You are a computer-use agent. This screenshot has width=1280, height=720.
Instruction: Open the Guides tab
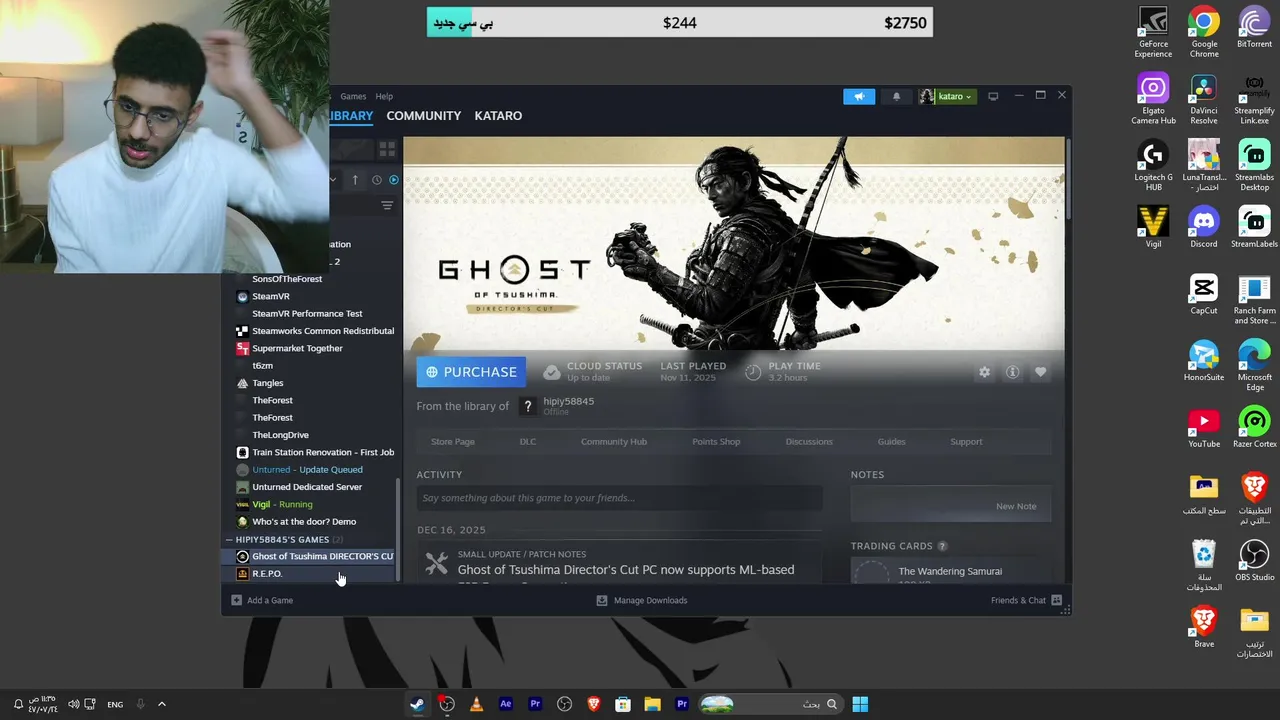click(891, 442)
